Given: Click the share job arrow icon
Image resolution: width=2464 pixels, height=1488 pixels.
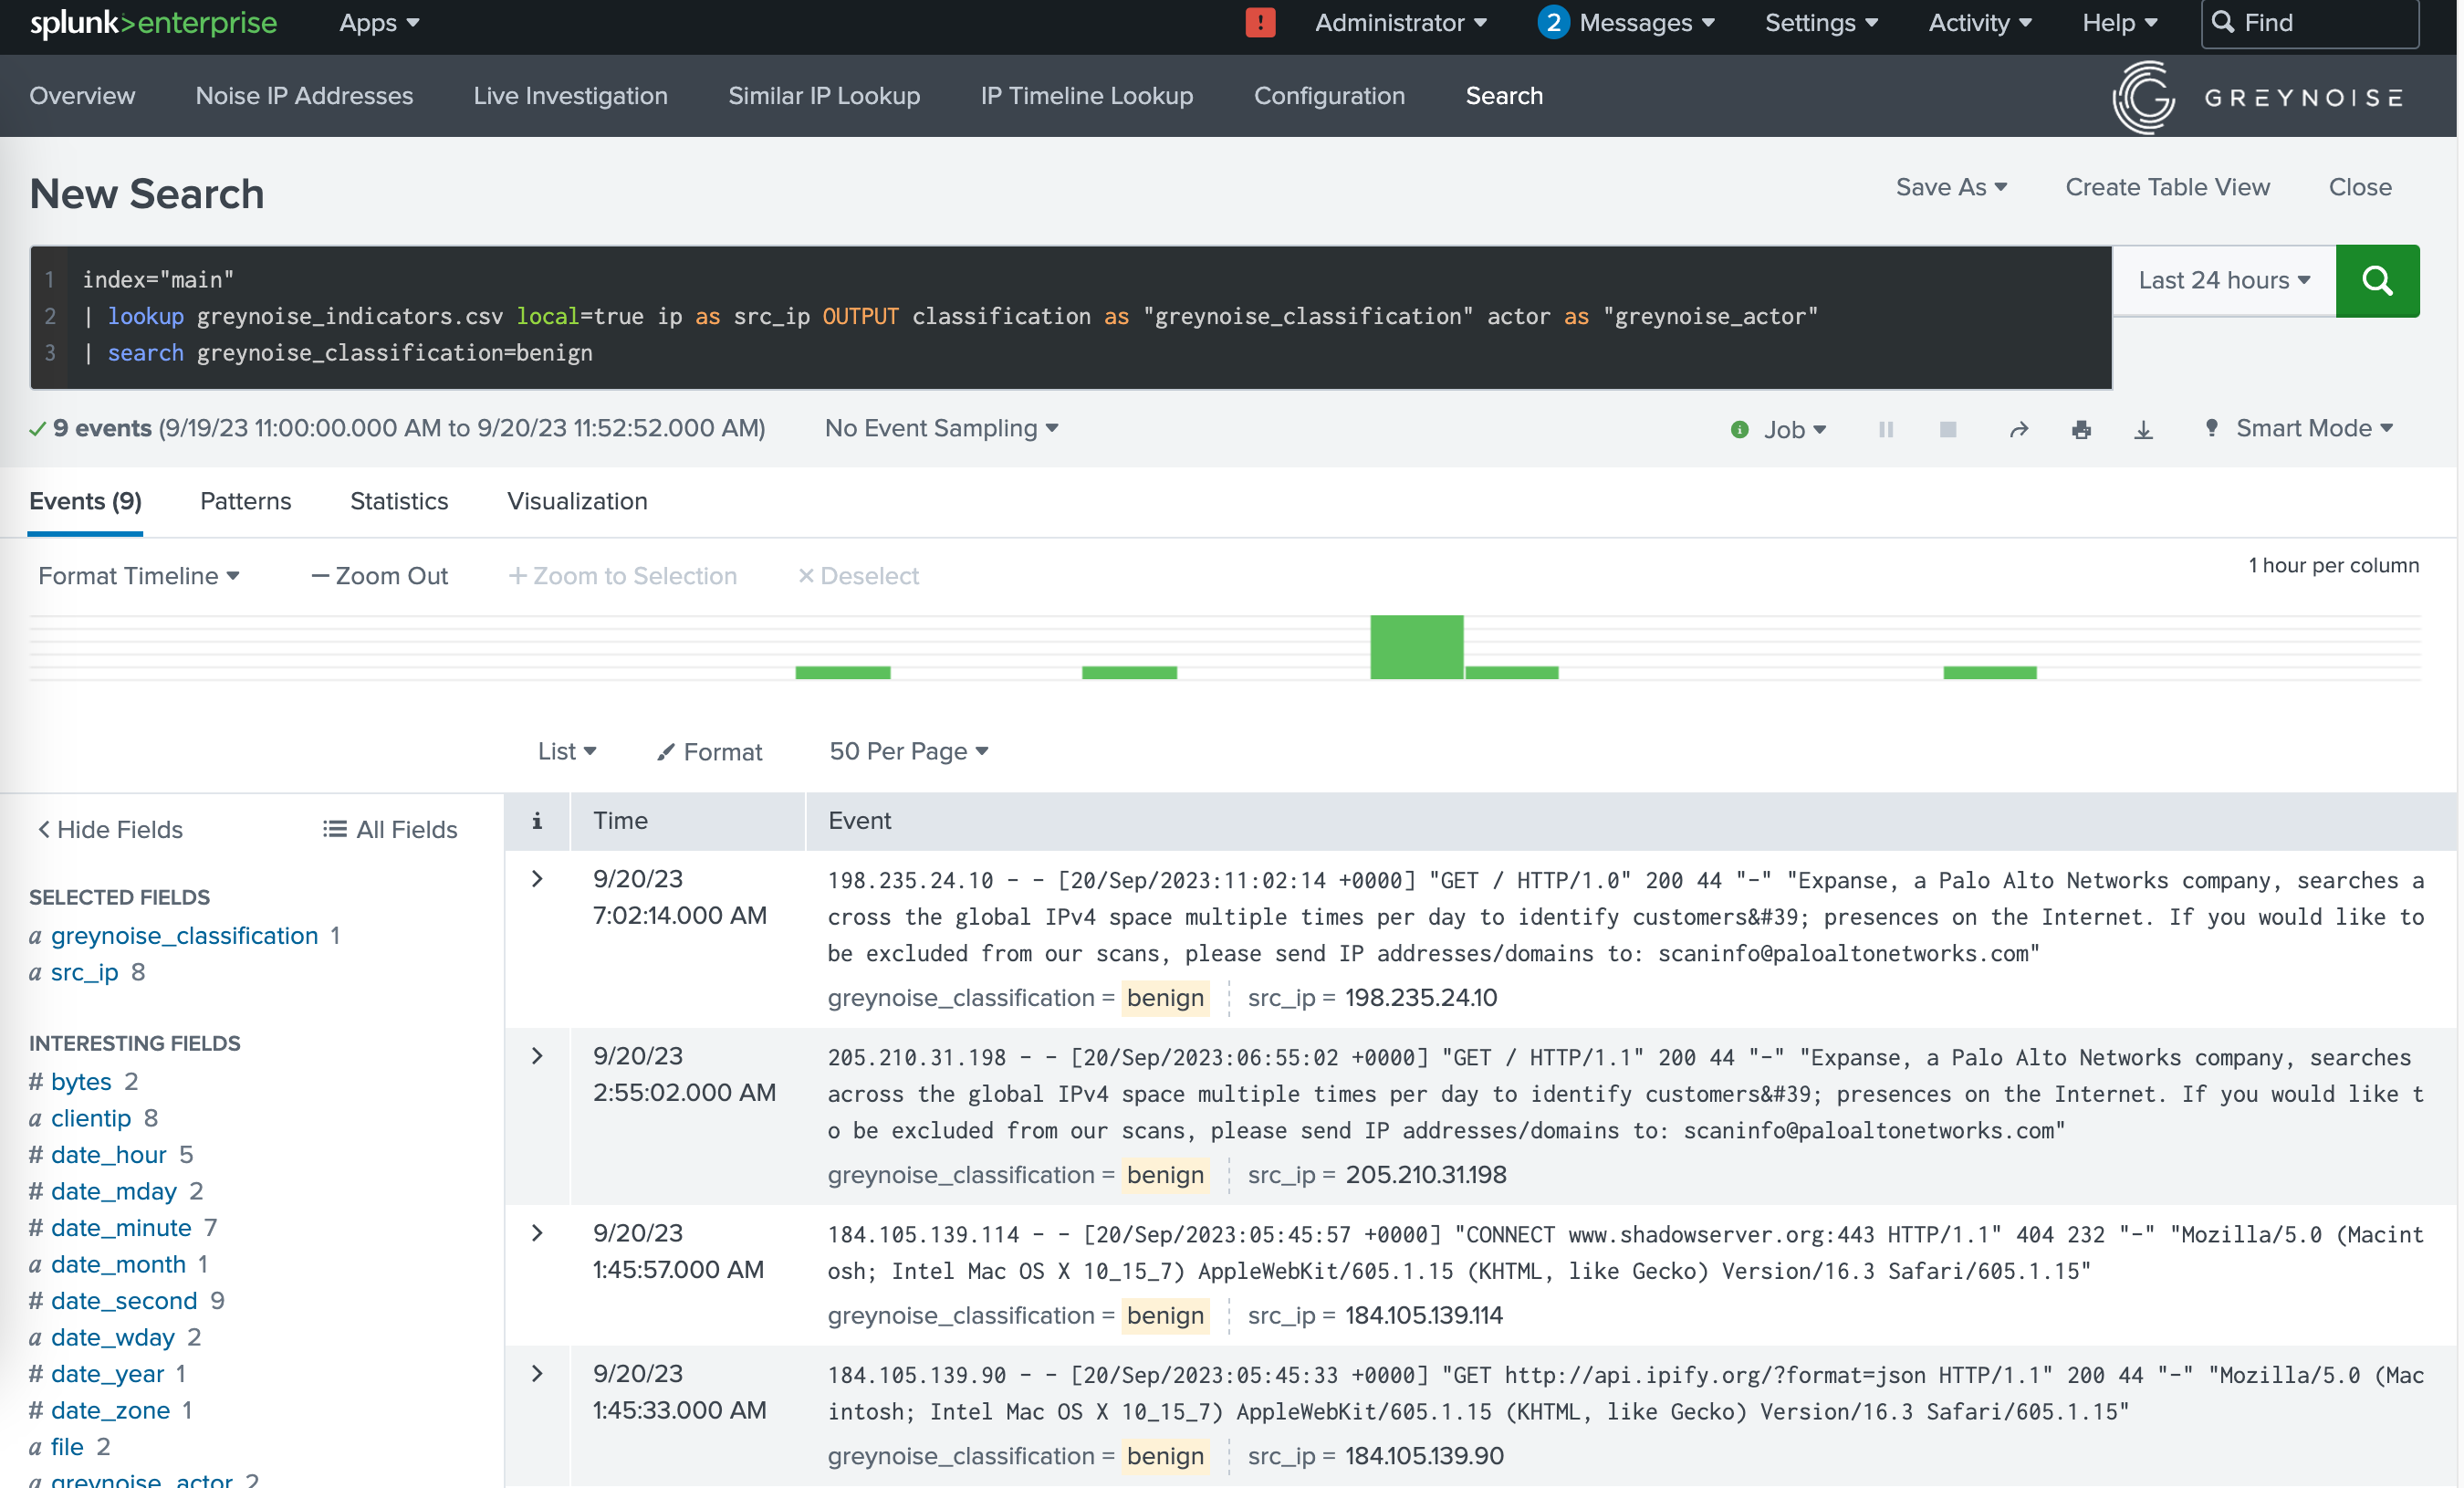Looking at the screenshot, I should click(x=2018, y=429).
